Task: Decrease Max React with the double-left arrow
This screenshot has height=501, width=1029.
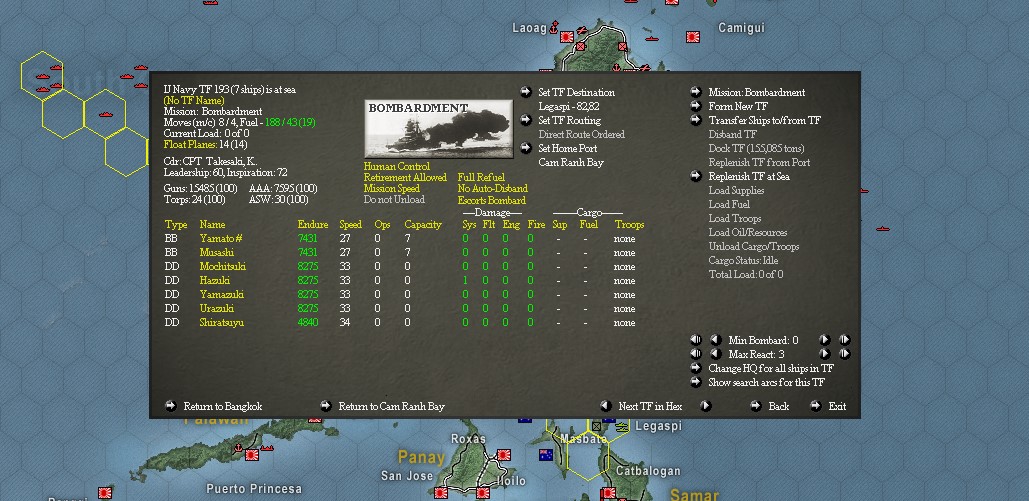Action: pos(696,353)
